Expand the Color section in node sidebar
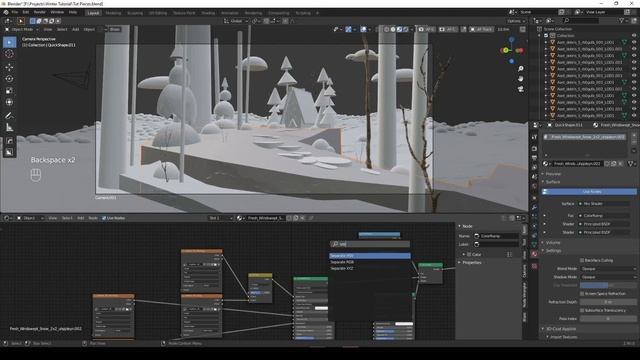The image size is (640, 360). tap(476, 254)
